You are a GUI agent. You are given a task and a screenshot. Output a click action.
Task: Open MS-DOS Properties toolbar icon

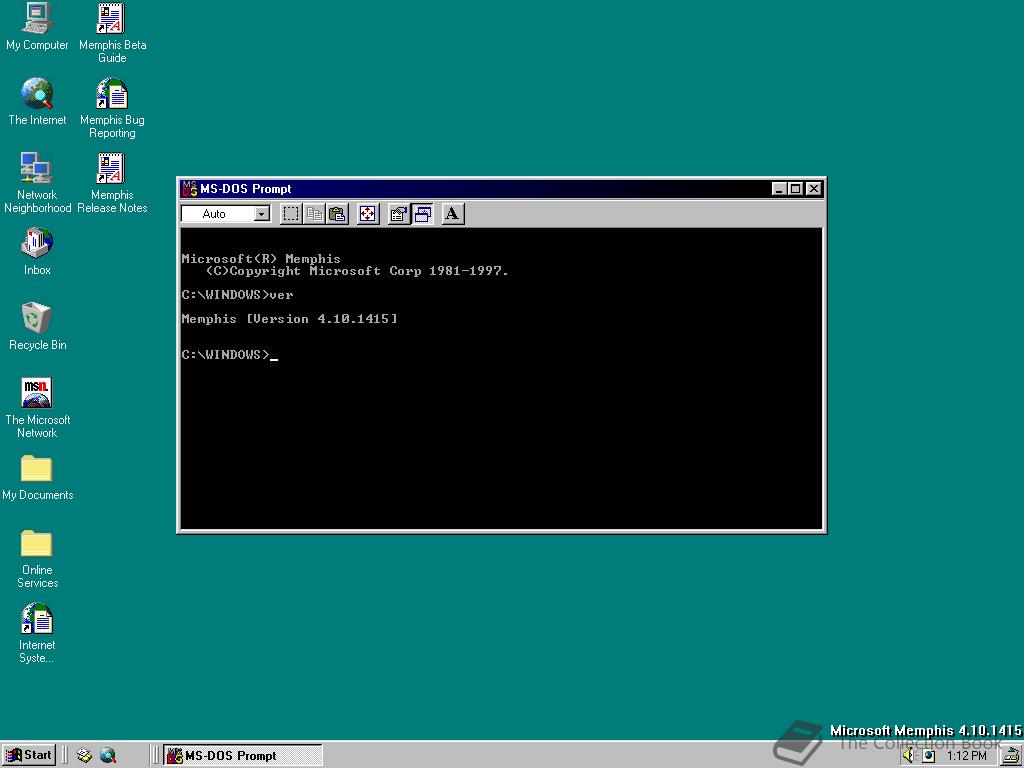pyautogui.click(x=398, y=214)
